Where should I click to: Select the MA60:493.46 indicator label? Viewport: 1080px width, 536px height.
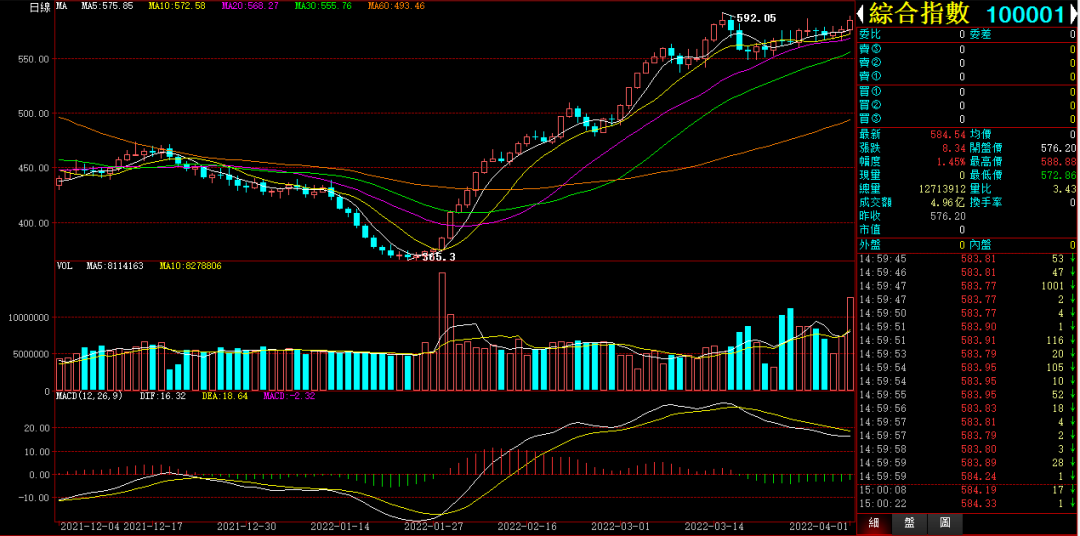[x=396, y=6]
